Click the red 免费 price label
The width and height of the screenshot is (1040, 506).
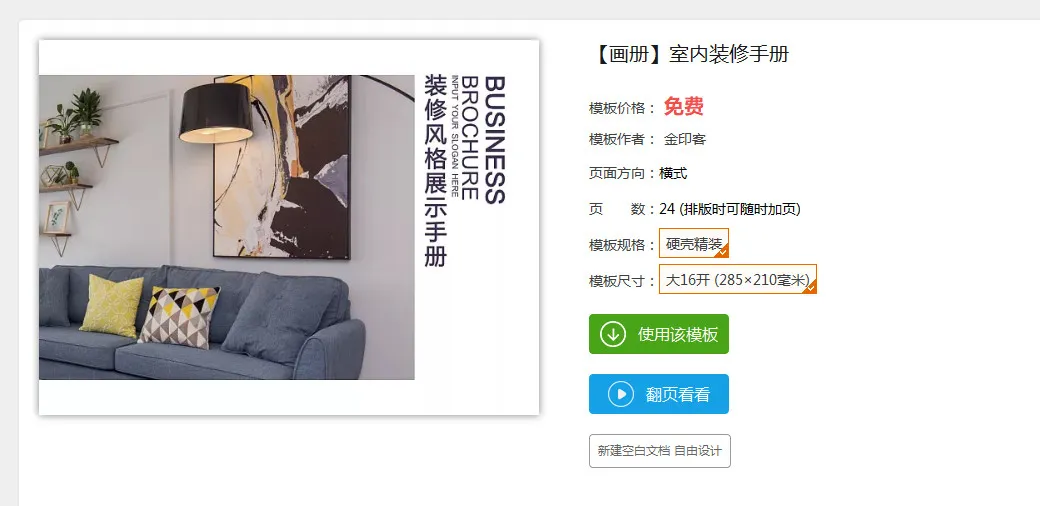(x=683, y=106)
